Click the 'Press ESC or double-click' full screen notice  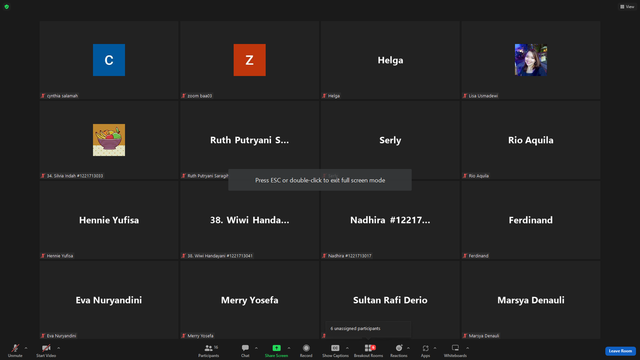click(x=320, y=180)
